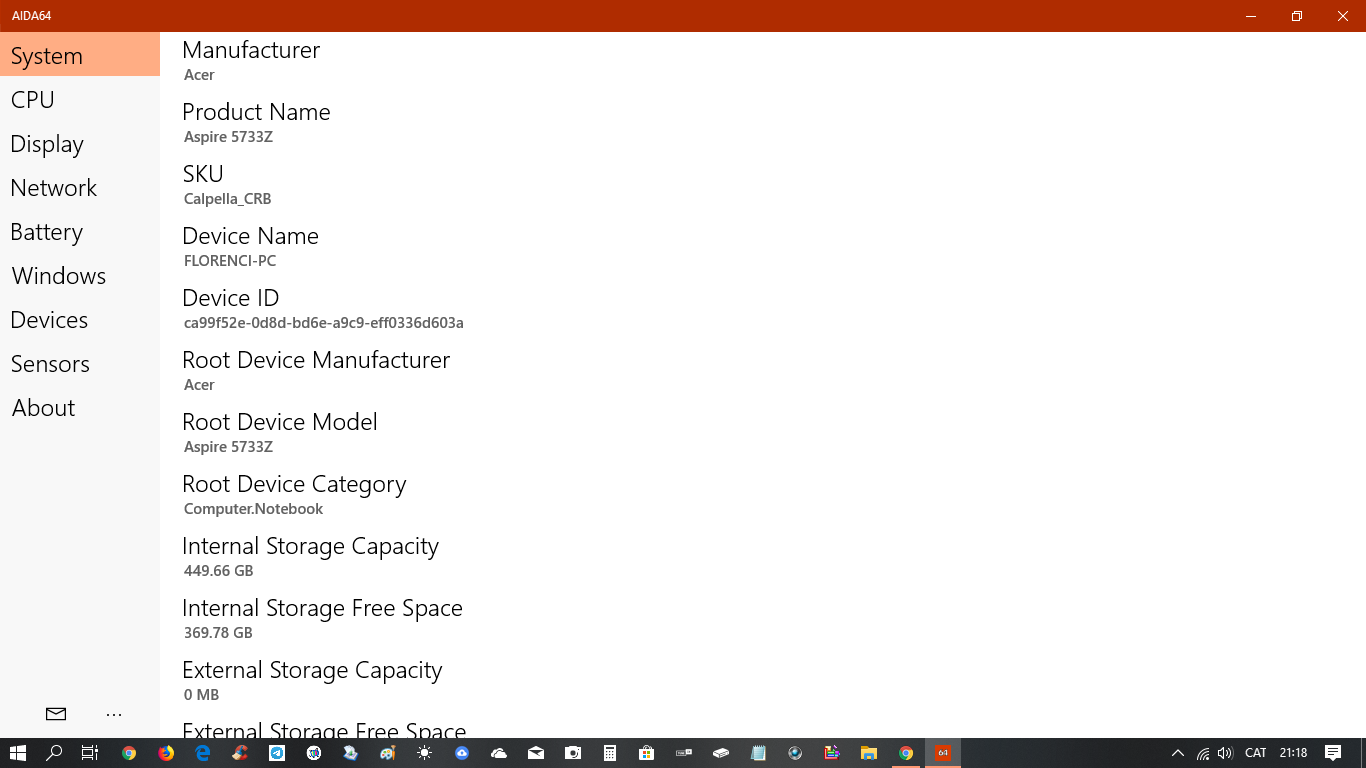
Task: Open the Mail app from the taskbar
Action: coord(536,753)
